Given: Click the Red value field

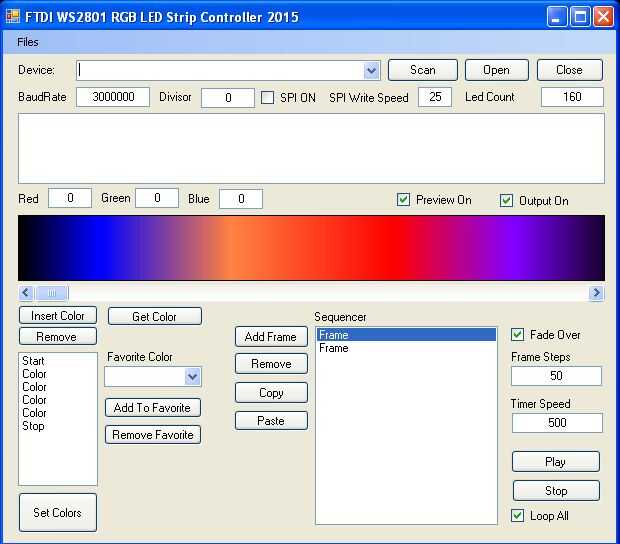Looking at the screenshot, I should point(70,198).
